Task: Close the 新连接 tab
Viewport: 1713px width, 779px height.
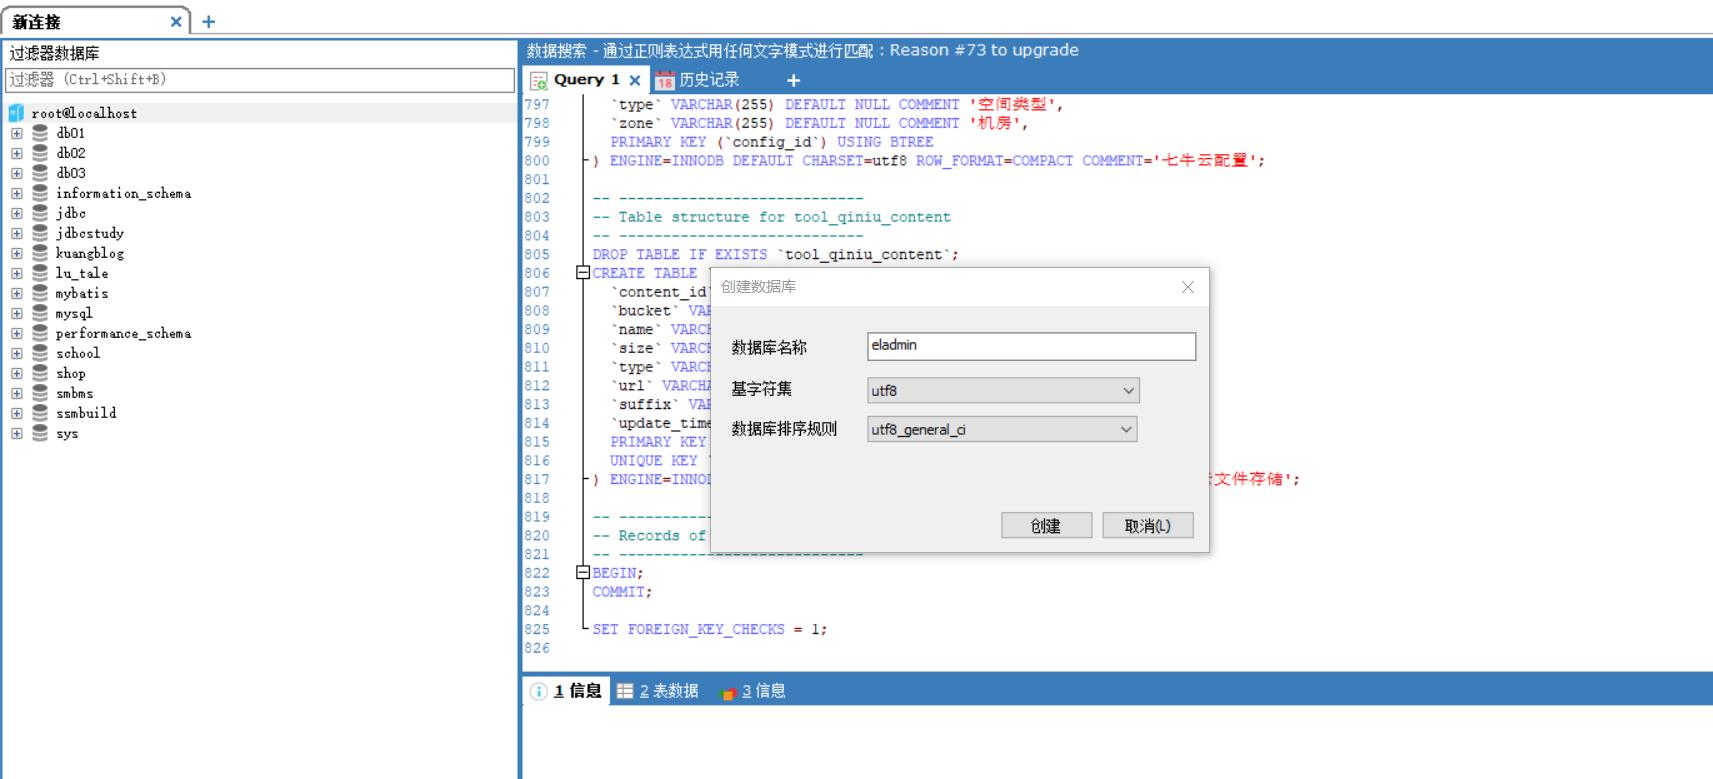Action: (176, 21)
